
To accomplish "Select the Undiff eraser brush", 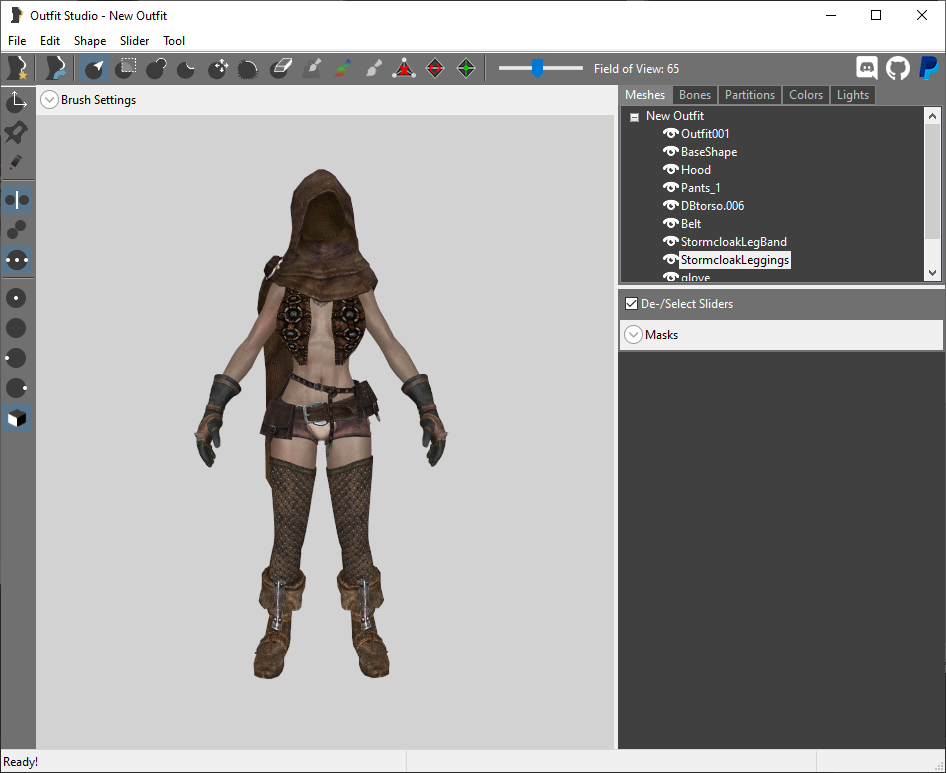I will coord(281,68).
